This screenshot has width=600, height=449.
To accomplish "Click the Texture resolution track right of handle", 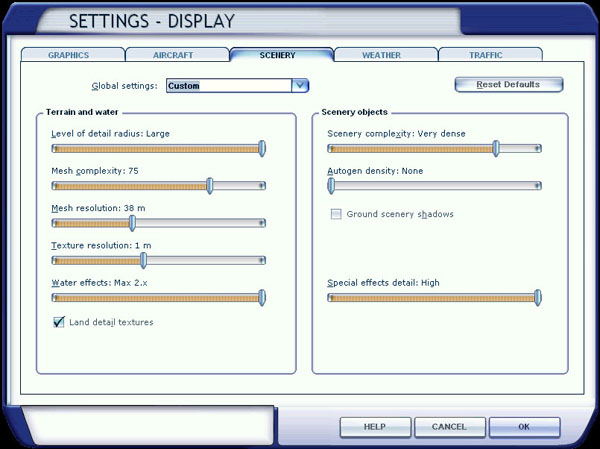I will click(x=205, y=261).
